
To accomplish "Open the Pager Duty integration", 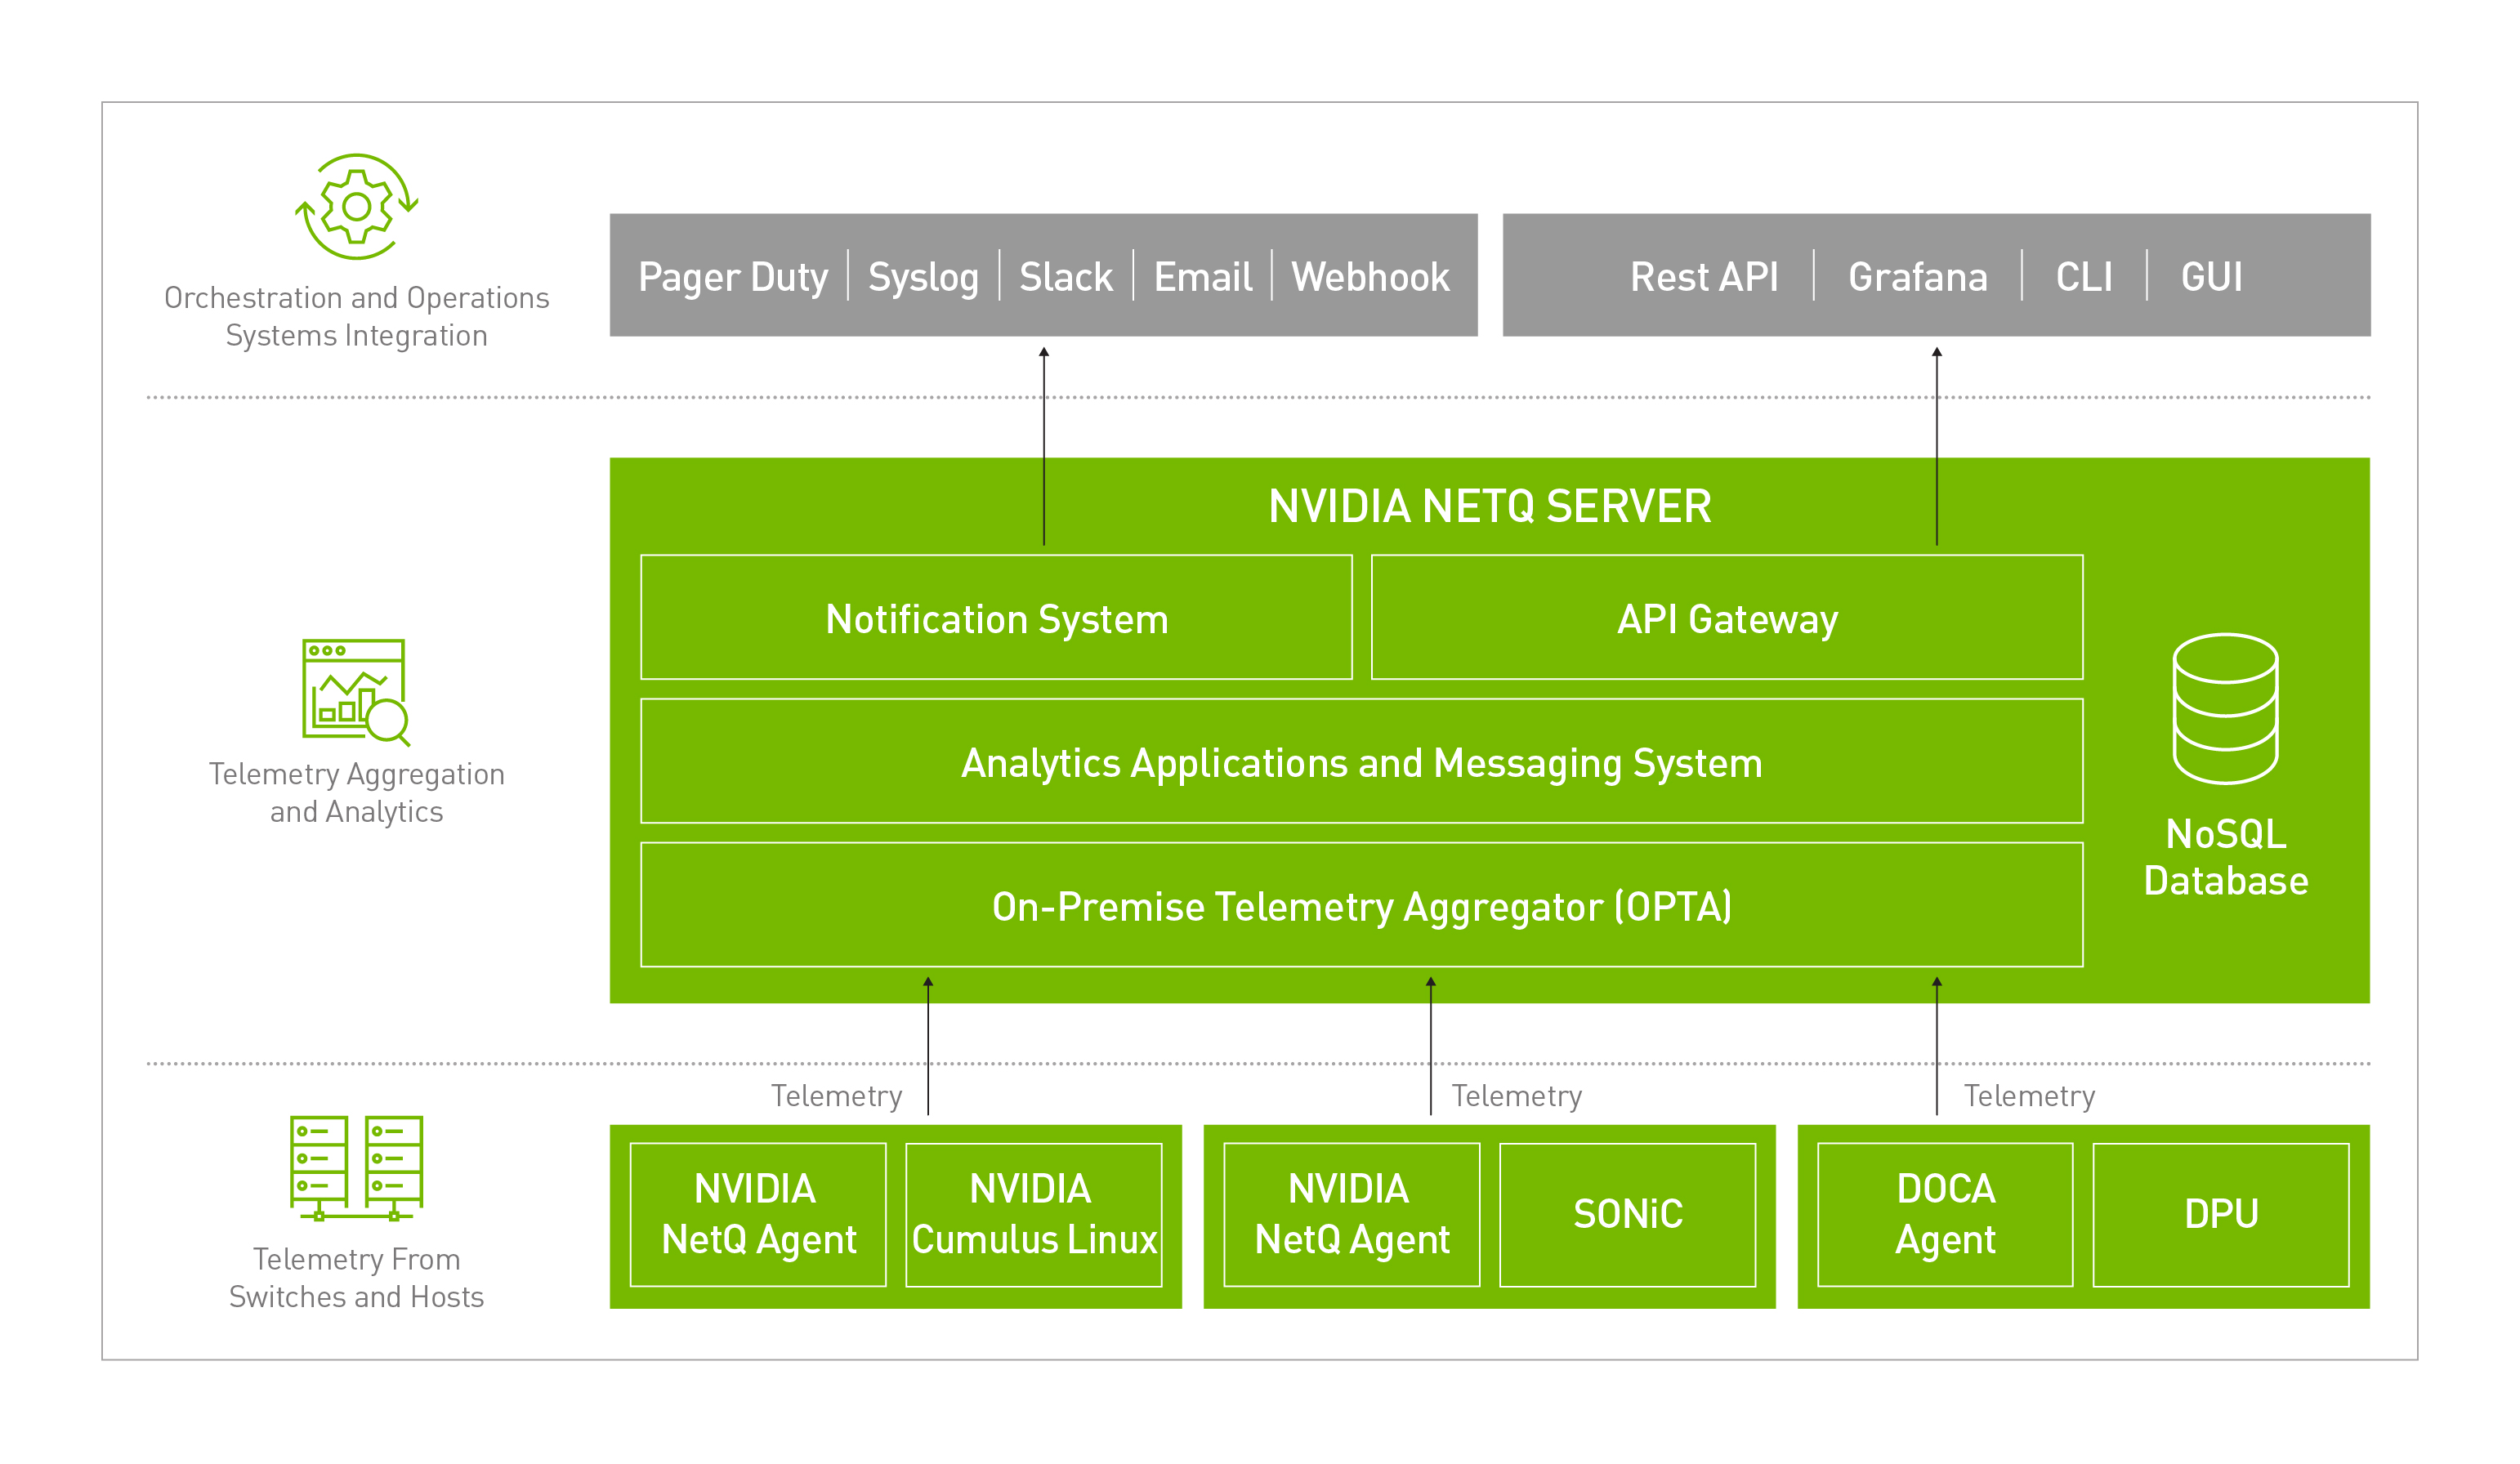I will click(x=733, y=277).
